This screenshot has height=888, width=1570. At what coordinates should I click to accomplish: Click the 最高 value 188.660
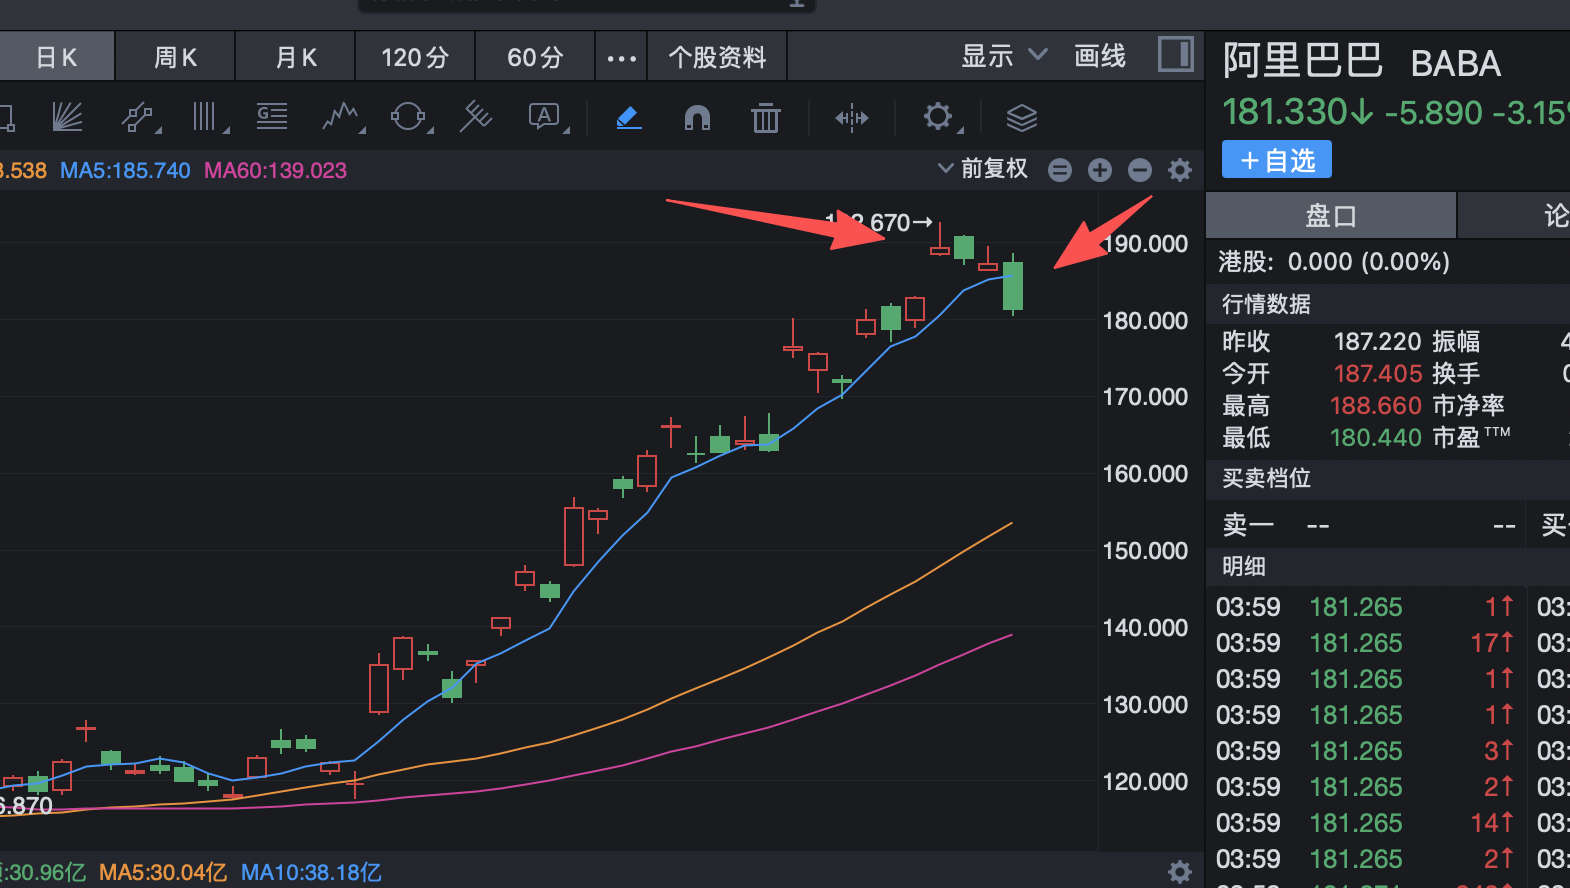[x=1375, y=406]
